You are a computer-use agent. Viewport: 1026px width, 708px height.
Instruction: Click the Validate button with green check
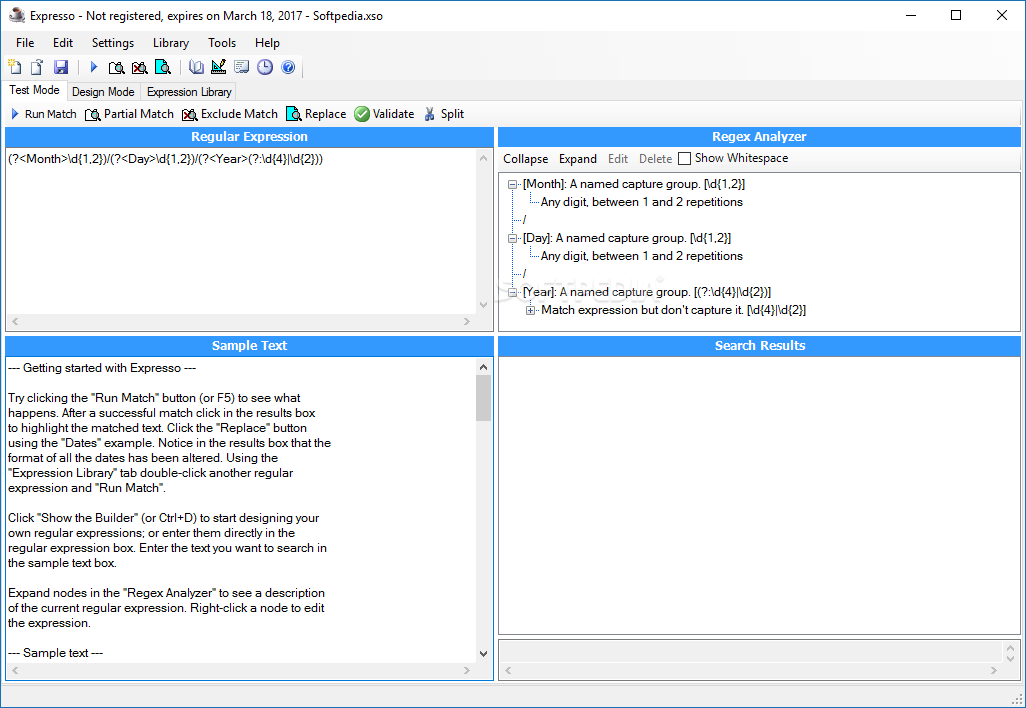[x=384, y=114]
